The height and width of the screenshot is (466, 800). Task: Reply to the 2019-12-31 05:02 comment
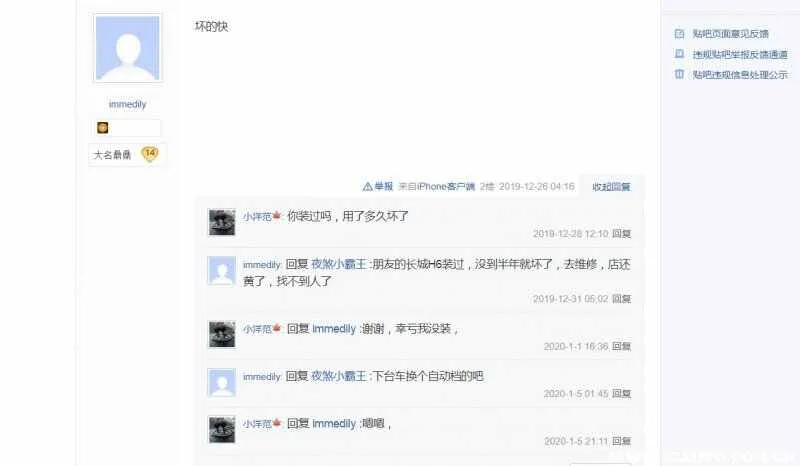point(621,299)
